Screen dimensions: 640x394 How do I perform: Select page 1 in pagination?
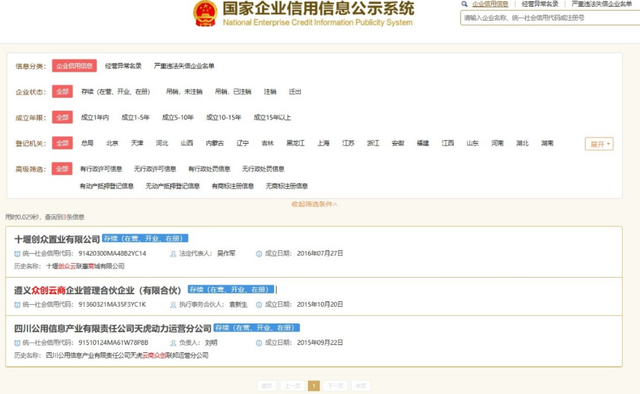tap(314, 386)
